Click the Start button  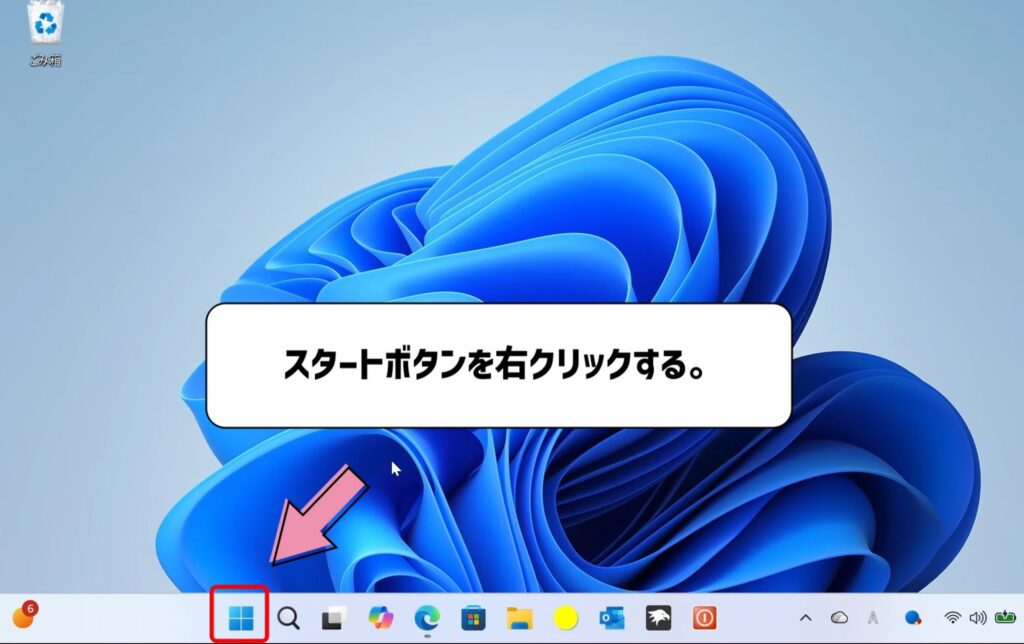(x=240, y=618)
